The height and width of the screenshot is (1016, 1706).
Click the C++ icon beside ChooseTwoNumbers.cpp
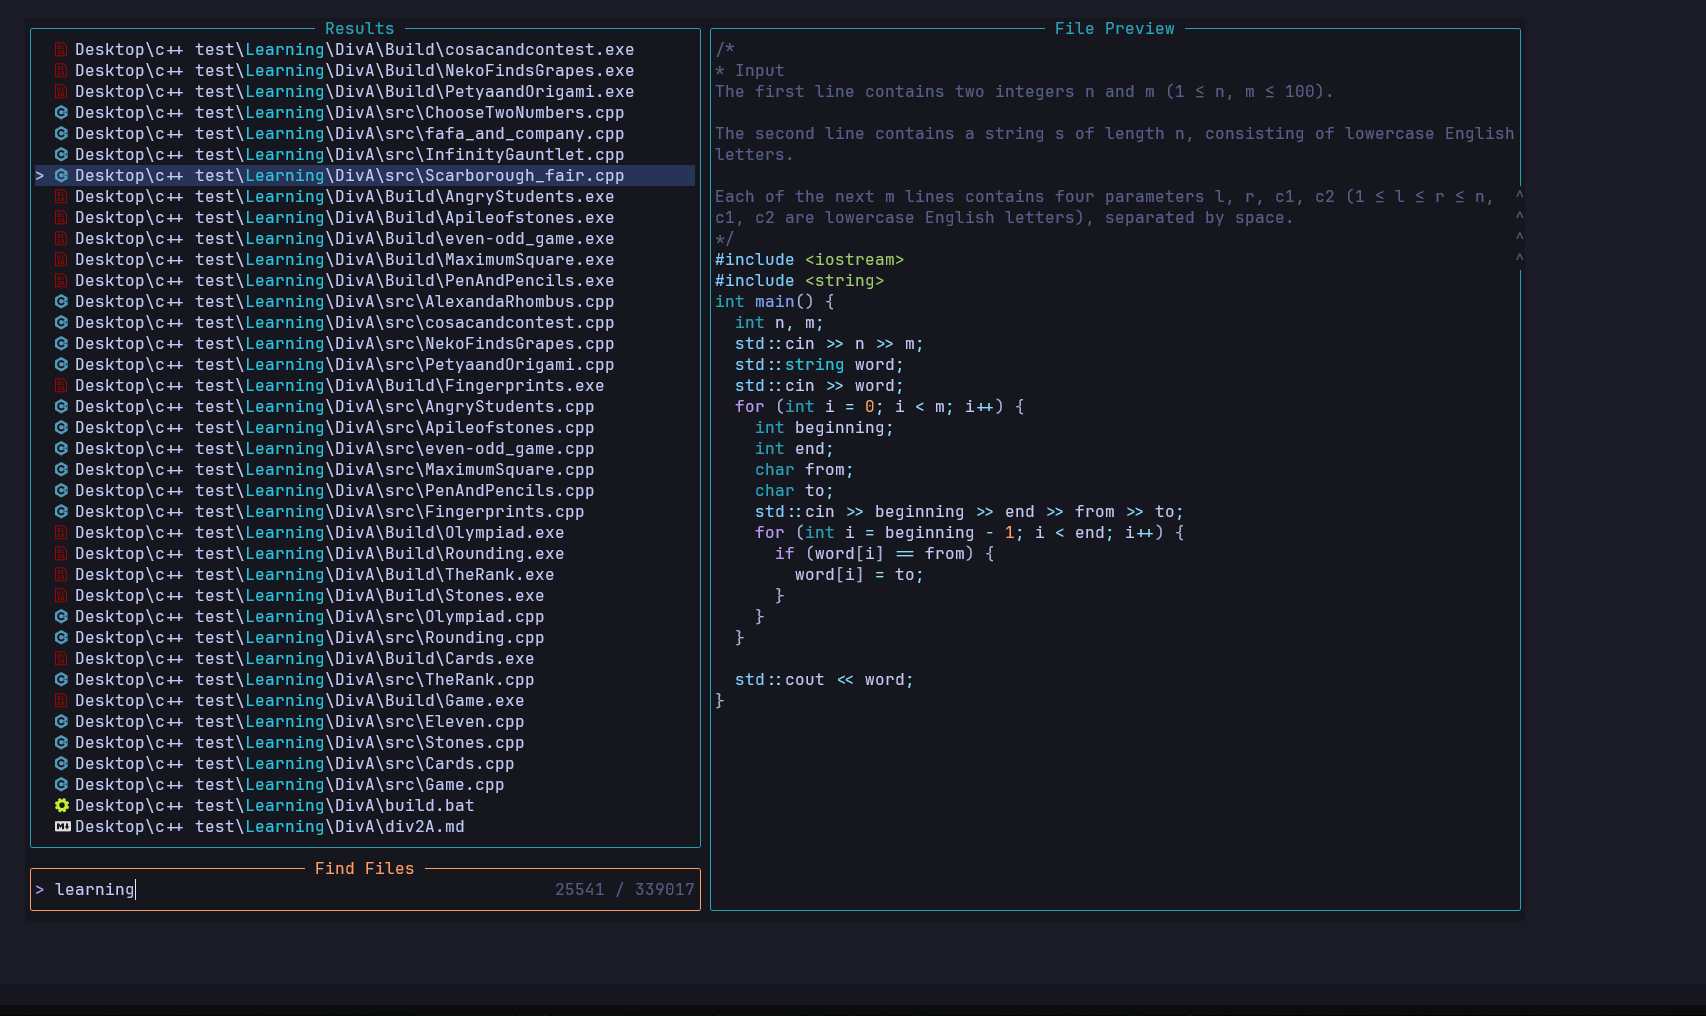pyautogui.click(x=61, y=113)
